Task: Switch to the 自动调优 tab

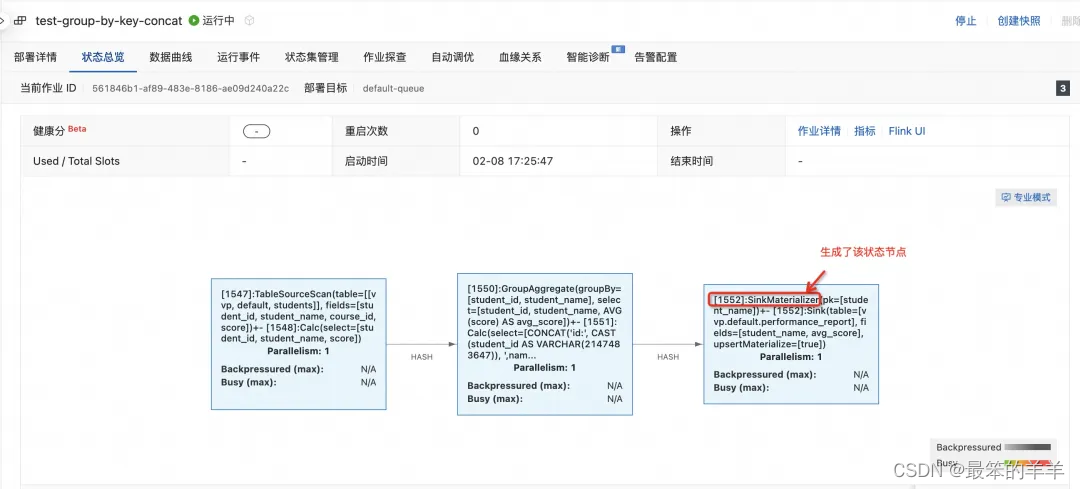Action: [x=453, y=57]
